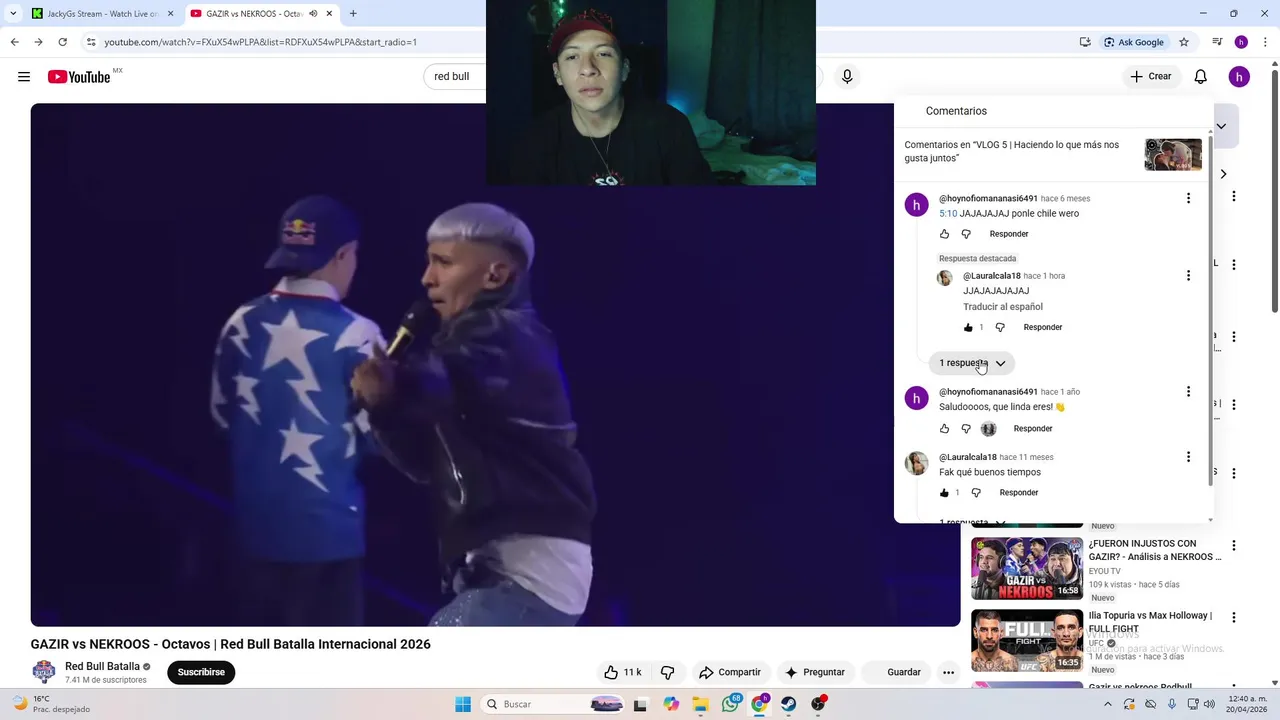1280x720 pixels.
Task: Open options for '¿FUERON INJUSTOS CON GAZIR?' video
Action: click(1234, 546)
